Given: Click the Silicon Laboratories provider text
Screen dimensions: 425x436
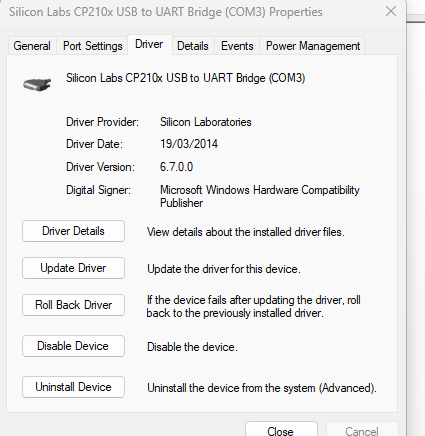Looking at the screenshot, I should coord(205,122).
